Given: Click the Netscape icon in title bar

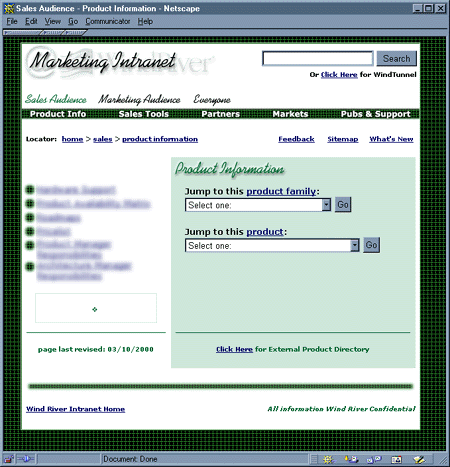Looking at the screenshot, I should click(9, 8).
